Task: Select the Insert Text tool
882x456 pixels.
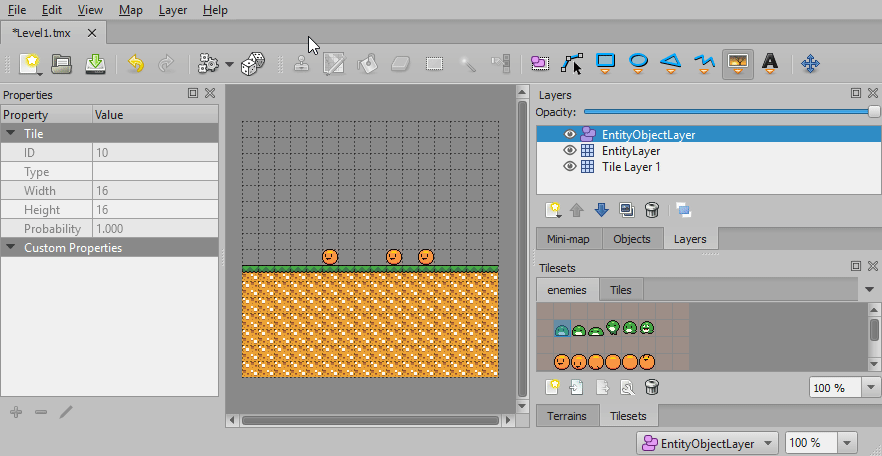Action: pyautogui.click(x=770, y=64)
